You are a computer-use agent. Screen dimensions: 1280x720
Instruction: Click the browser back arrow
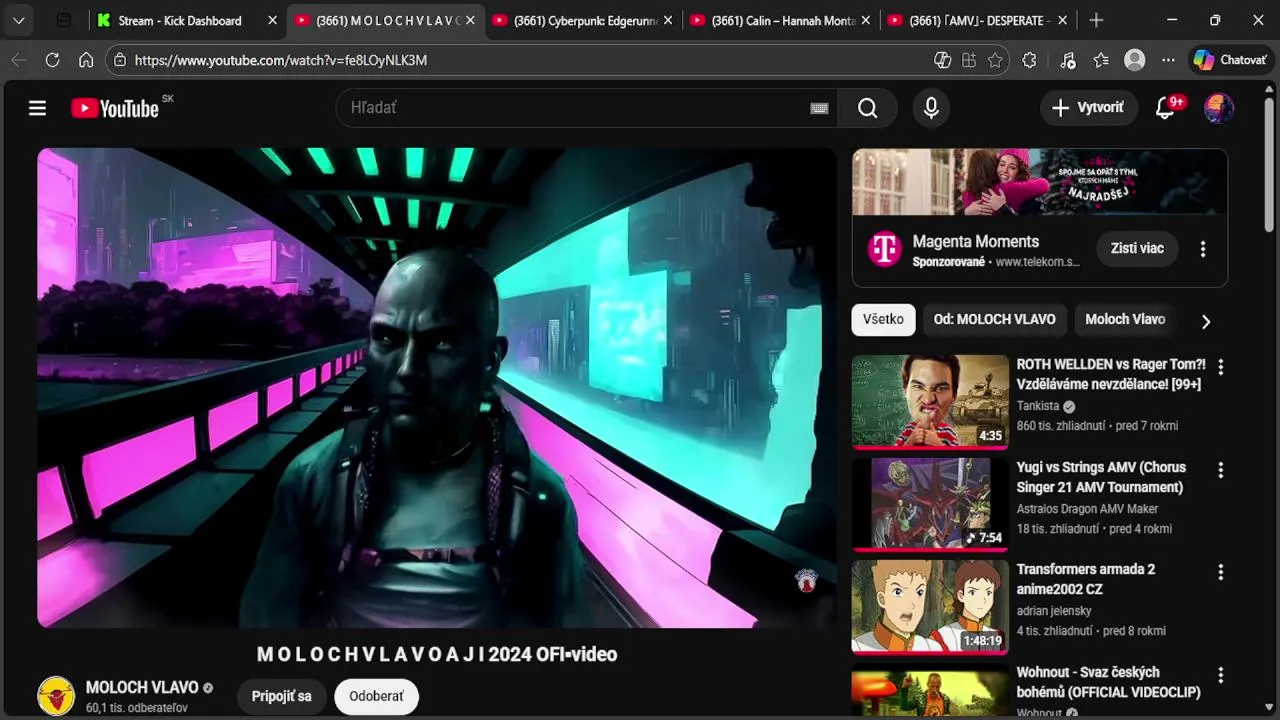[x=19, y=60]
